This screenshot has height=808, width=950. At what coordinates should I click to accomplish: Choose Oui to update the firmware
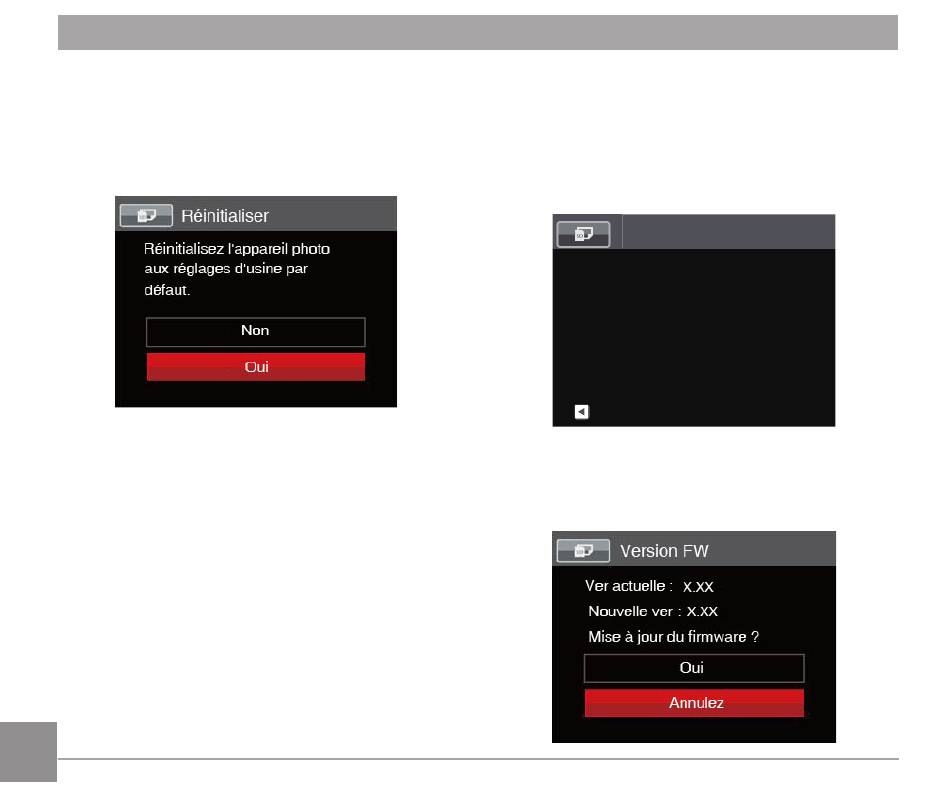(694, 668)
